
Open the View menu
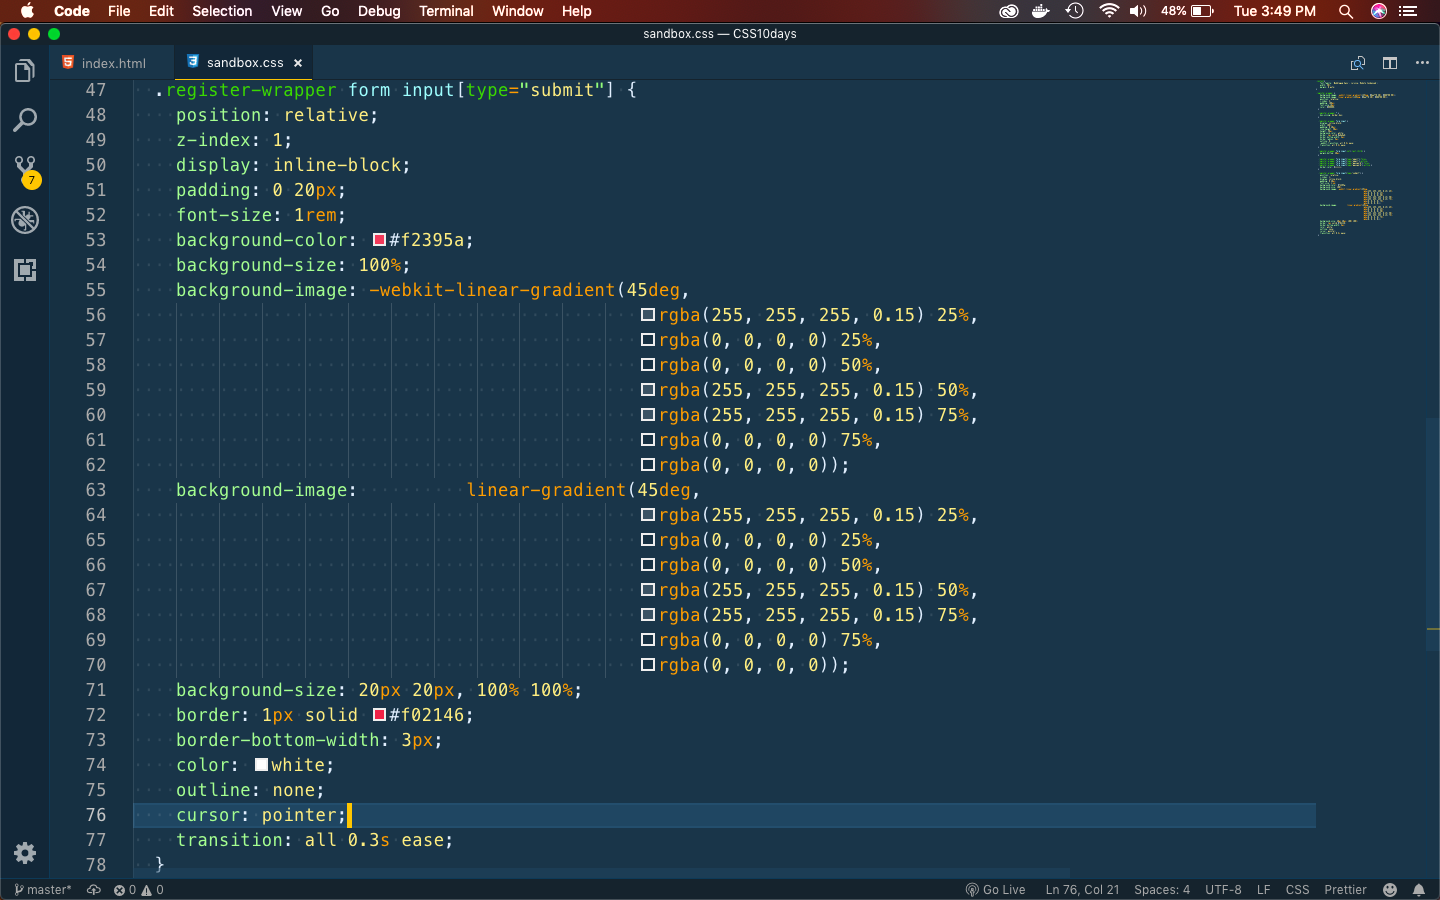(286, 11)
